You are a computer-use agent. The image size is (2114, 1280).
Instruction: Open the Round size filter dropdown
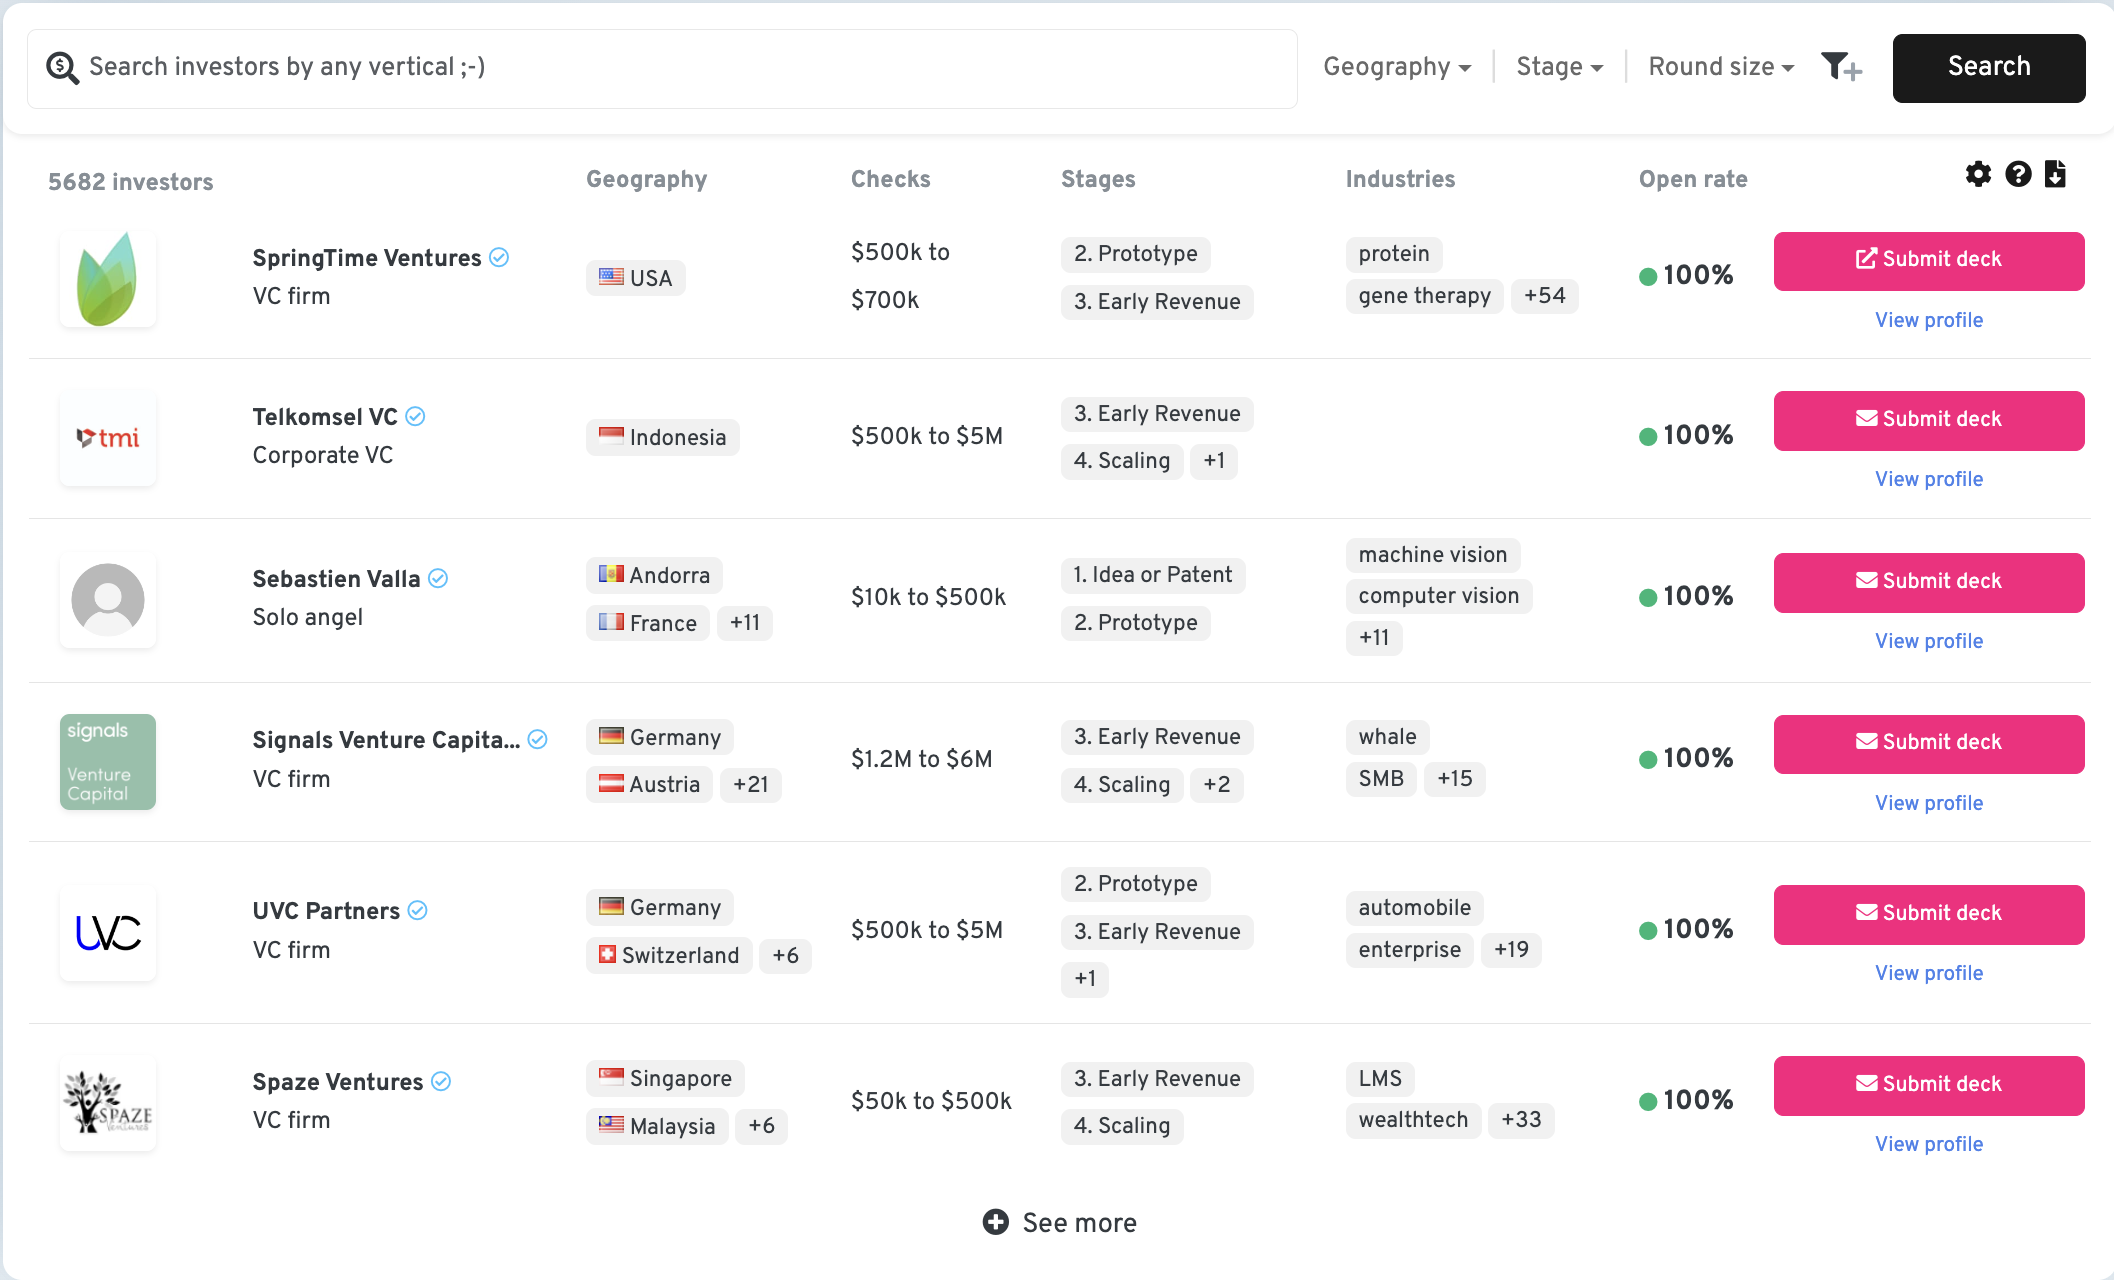coord(1721,67)
